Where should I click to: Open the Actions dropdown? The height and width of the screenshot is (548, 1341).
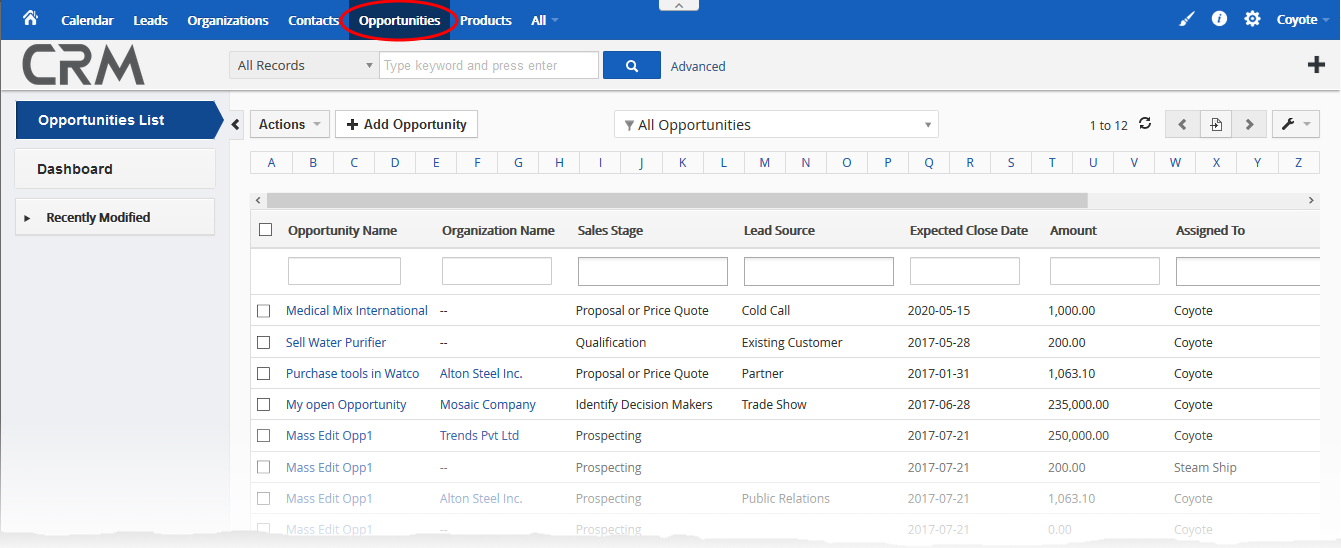289,124
